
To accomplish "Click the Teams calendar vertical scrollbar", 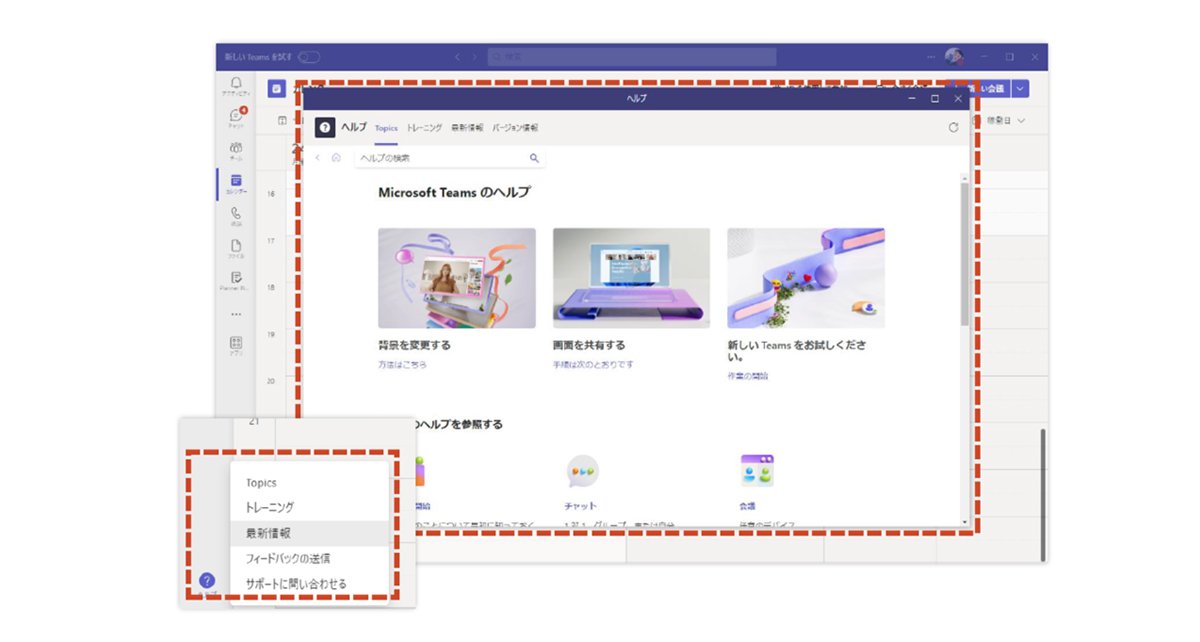I will point(1043,495).
